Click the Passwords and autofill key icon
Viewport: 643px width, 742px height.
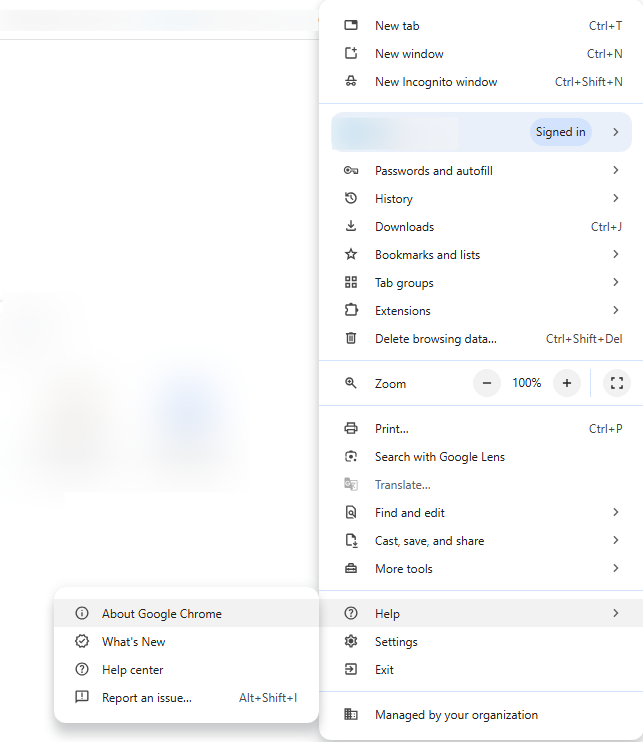coord(351,171)
